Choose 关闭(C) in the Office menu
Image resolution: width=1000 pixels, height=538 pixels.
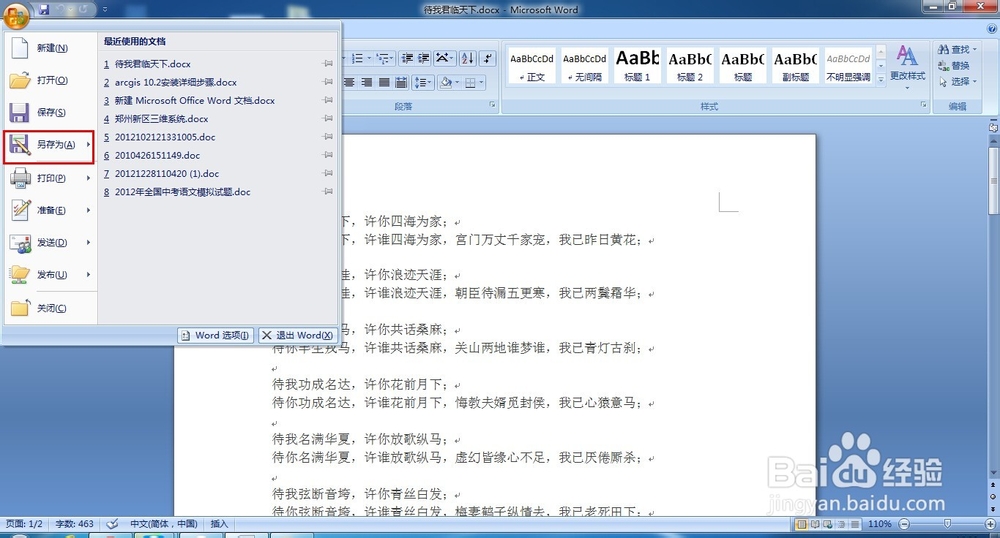[x=50, y=308]
